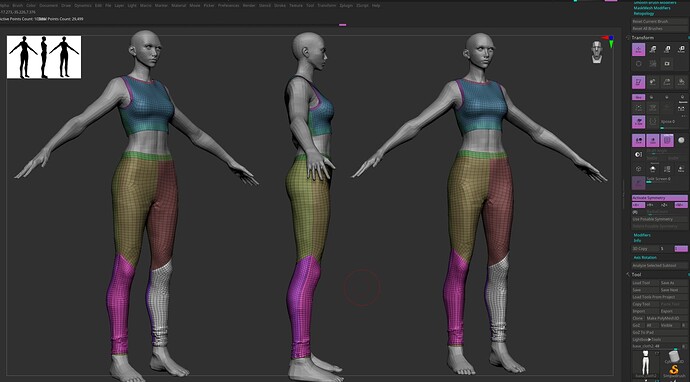This screenshot has width=690, height=382.
Task: Click Make PolyMesh3D button
Action: [667, 318]
